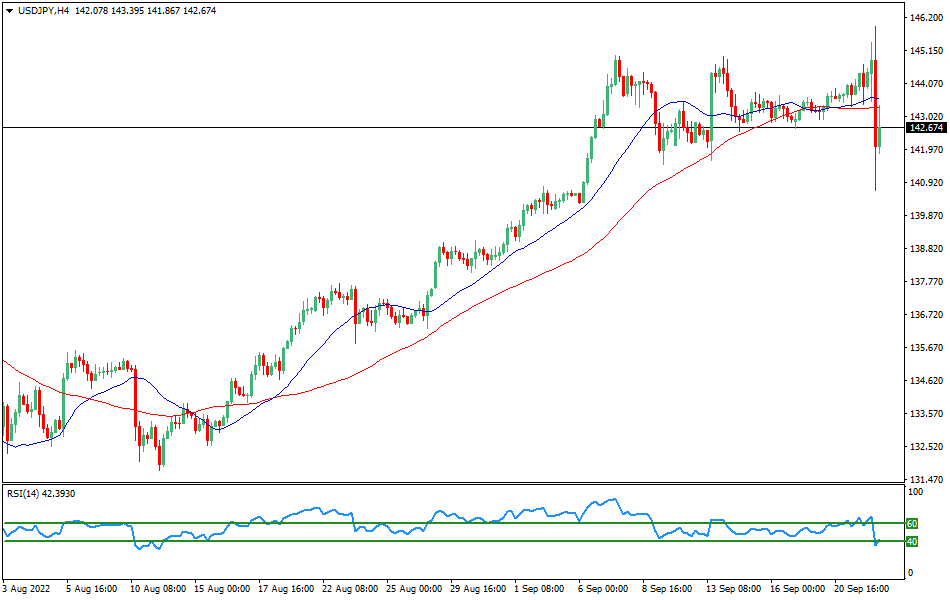Screen dimensions: 950x600
Task: Click the 17 Aug 16:00 time label
Action: pos(284,590)
